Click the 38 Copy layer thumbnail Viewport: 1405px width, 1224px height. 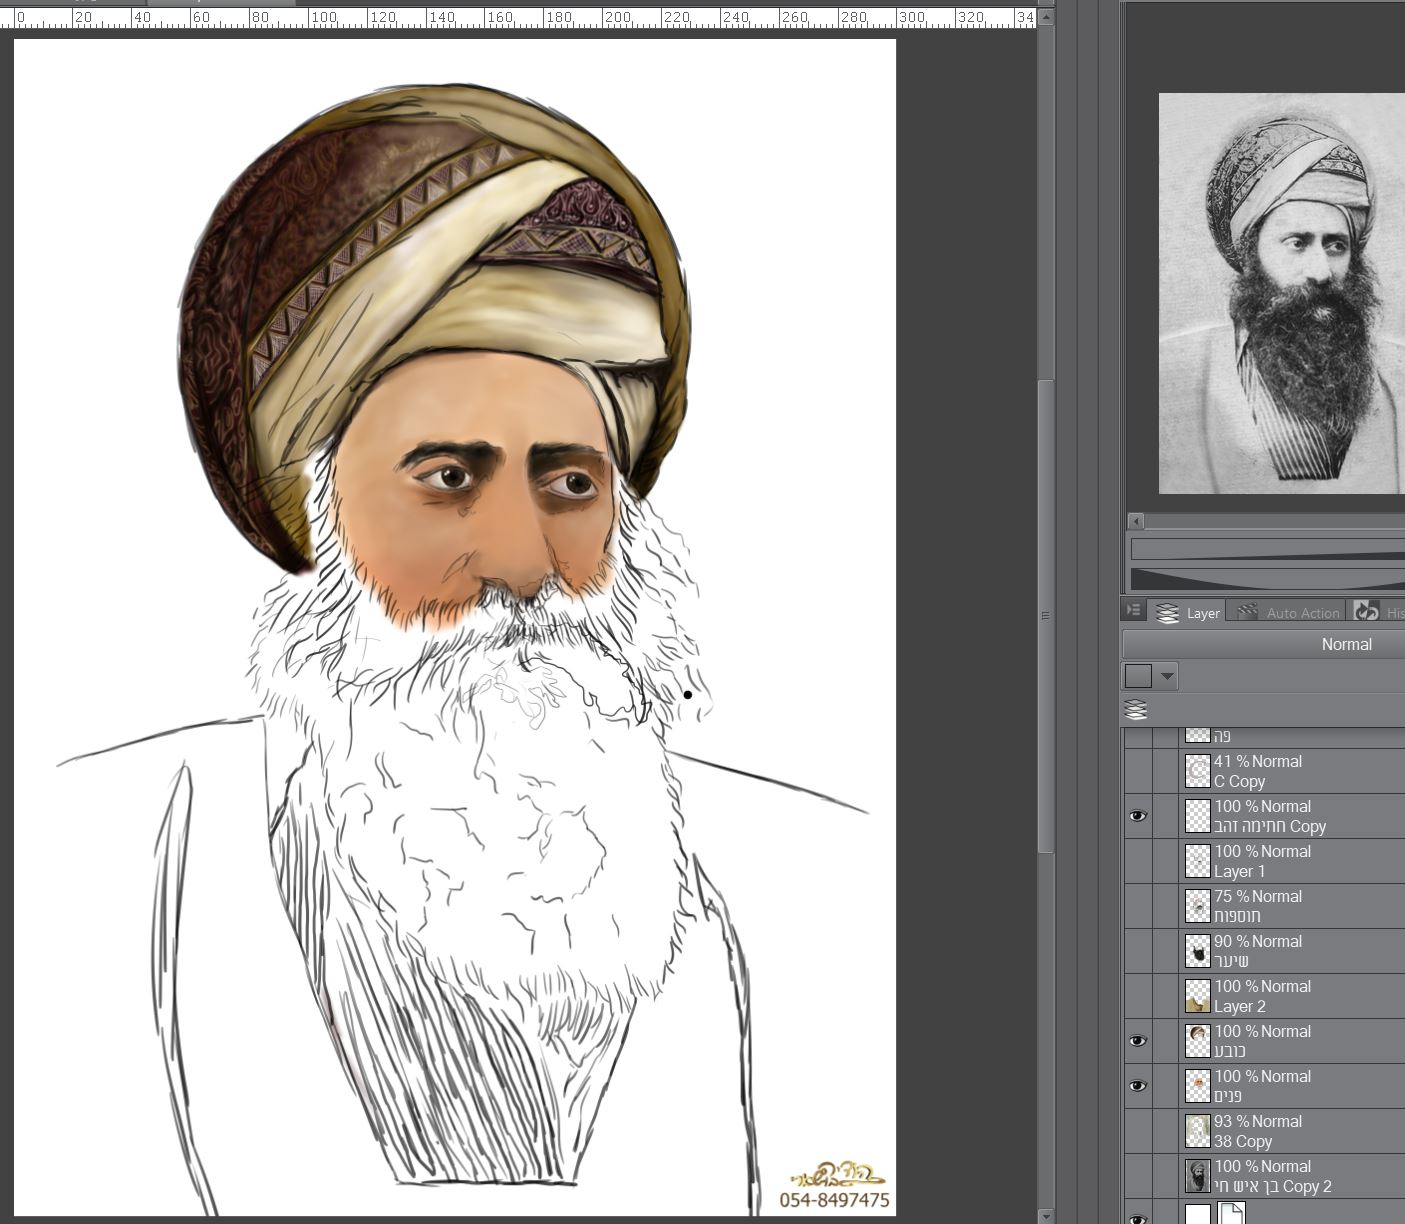pos(1197,1131)
